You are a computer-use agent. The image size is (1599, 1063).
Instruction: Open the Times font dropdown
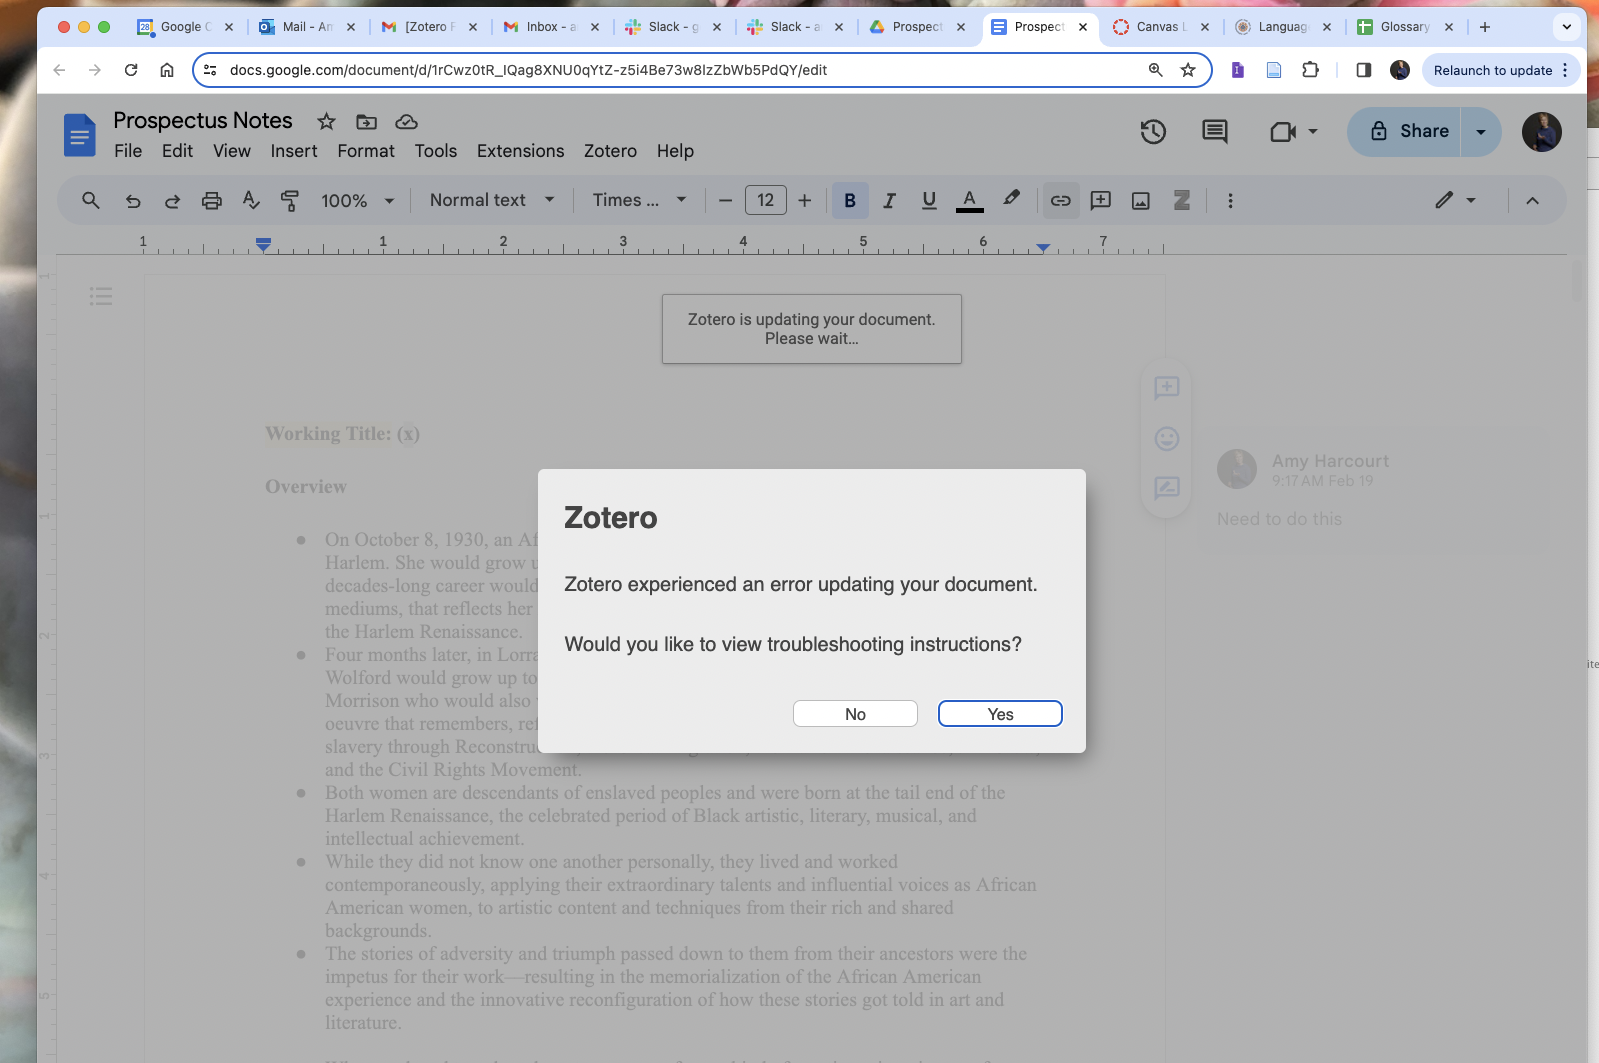pos(639,200)
